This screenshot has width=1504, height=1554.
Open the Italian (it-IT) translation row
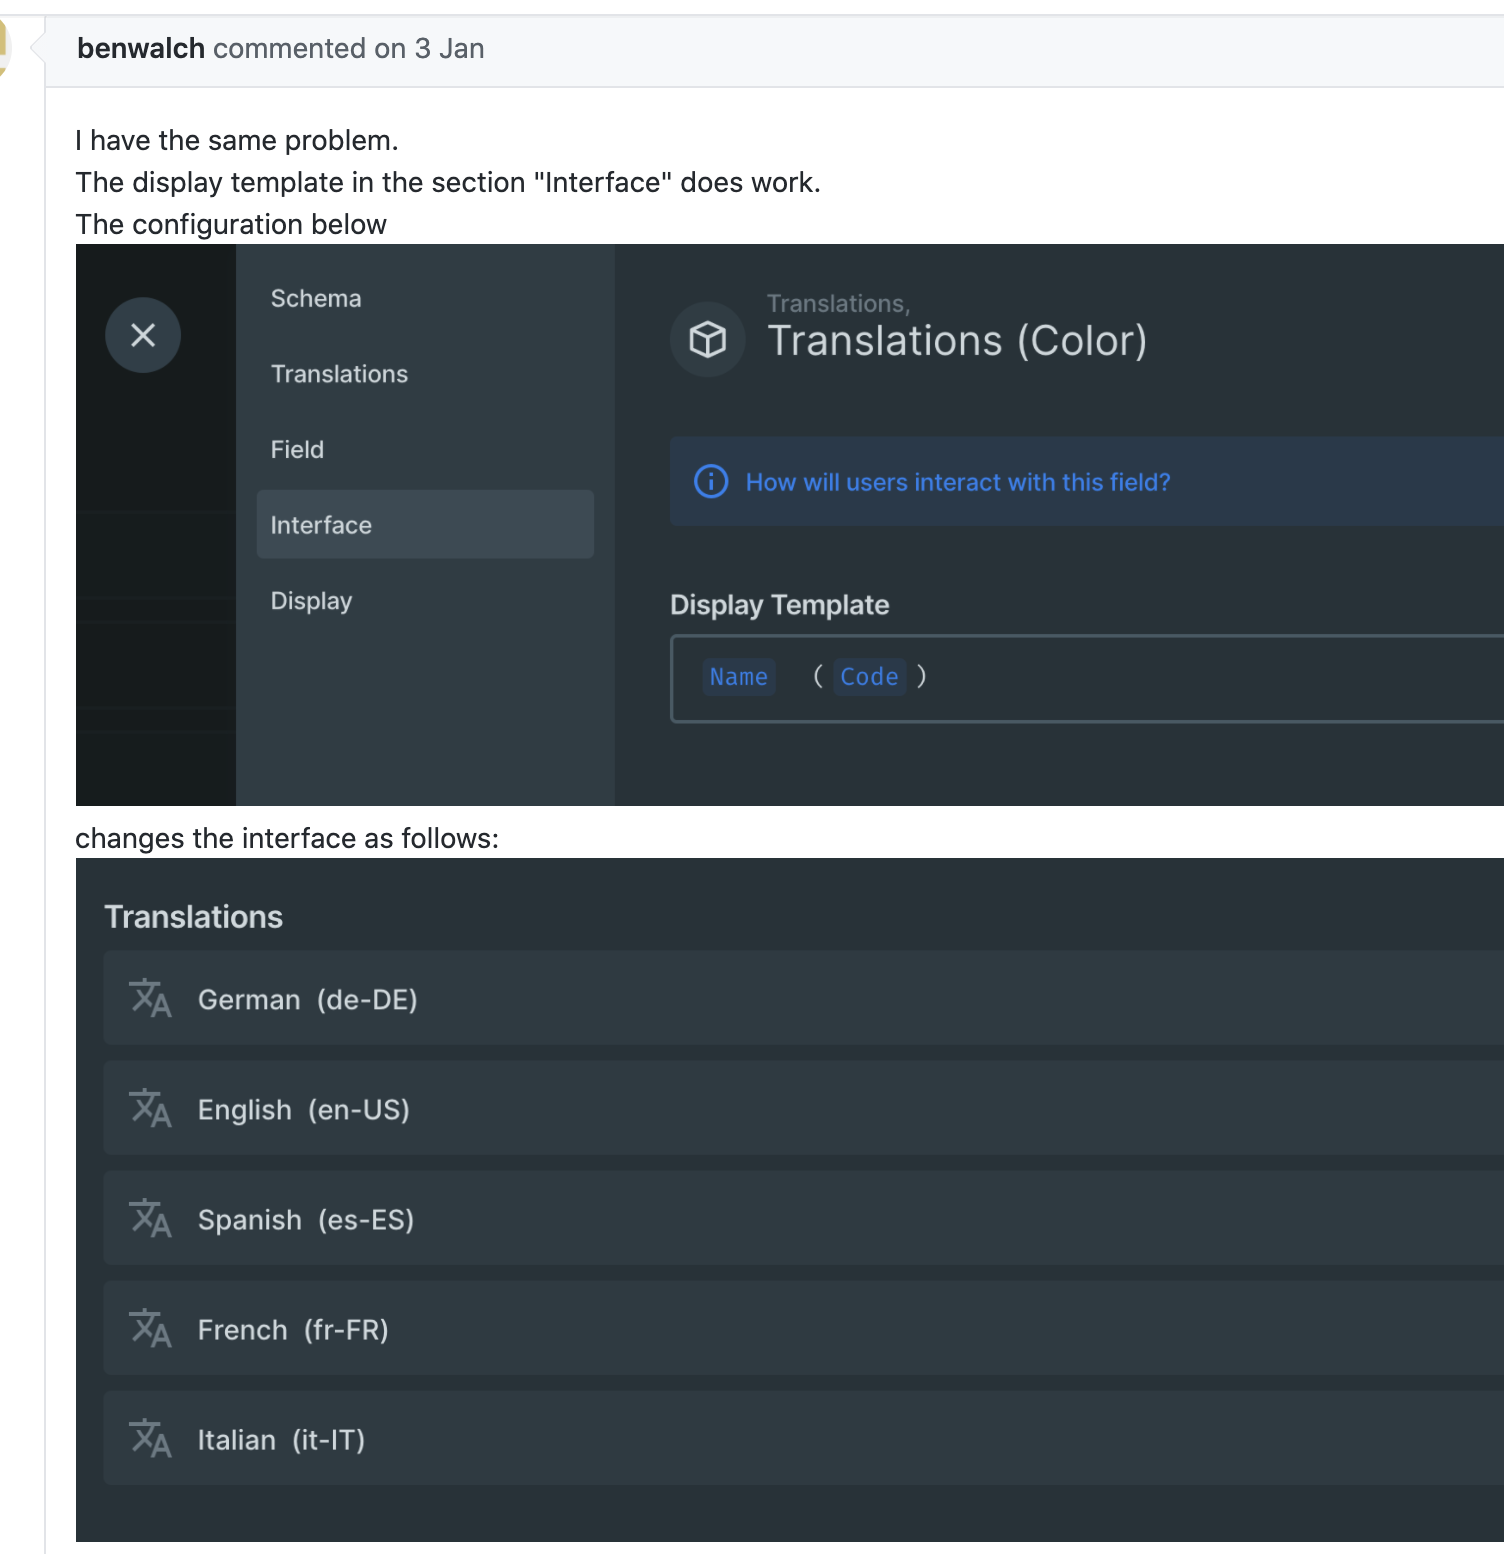click(x=804, y=1438)
